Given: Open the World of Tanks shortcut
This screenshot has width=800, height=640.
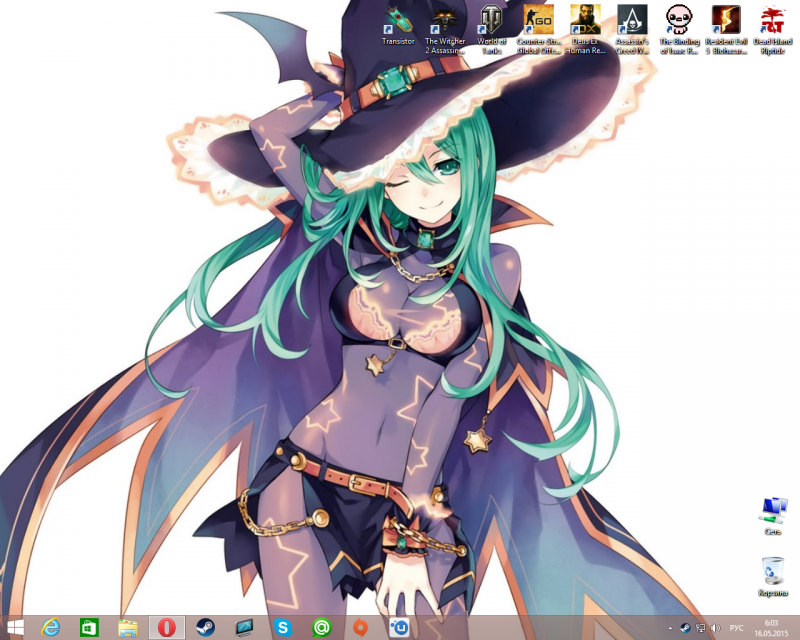Looking at the screenshot, I should [491, 31].
